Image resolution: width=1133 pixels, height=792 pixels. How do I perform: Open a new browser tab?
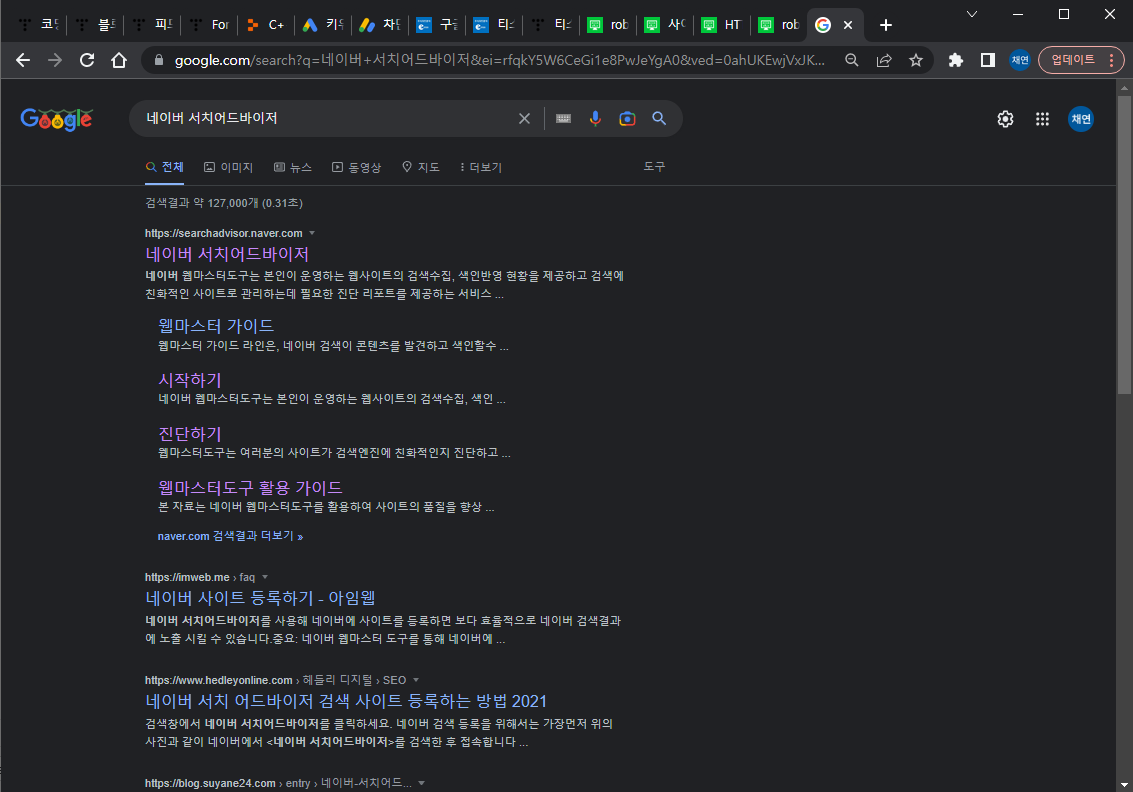pos(886,25)
